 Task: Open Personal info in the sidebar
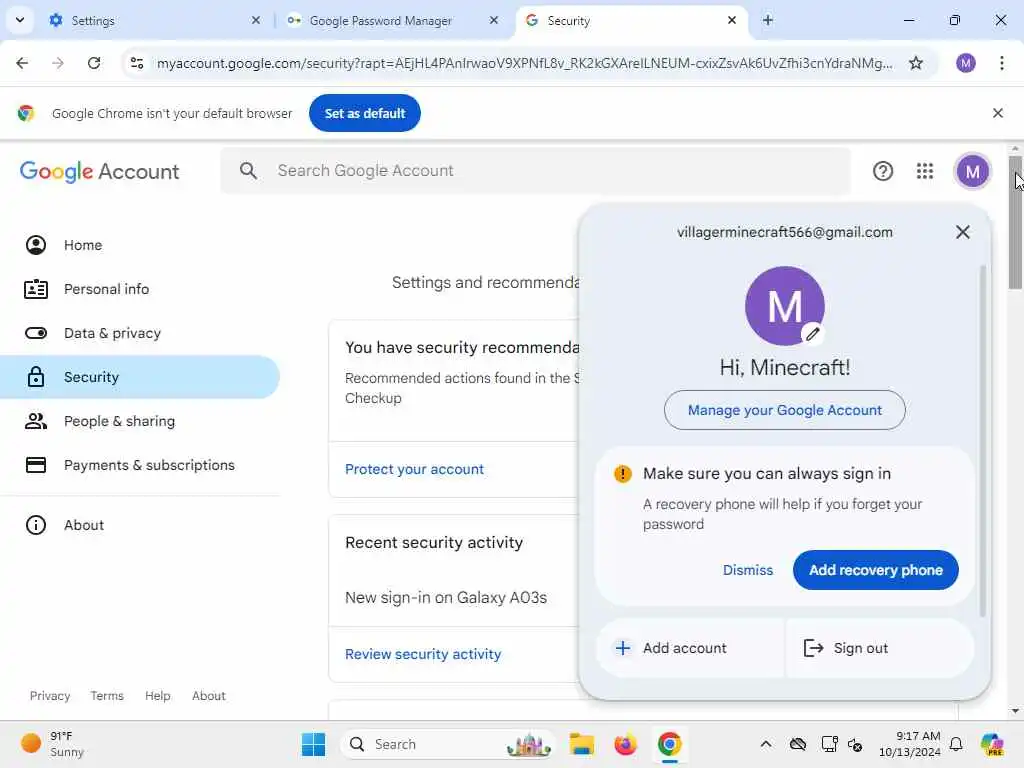pyautogui.click(x=140, y=289)
